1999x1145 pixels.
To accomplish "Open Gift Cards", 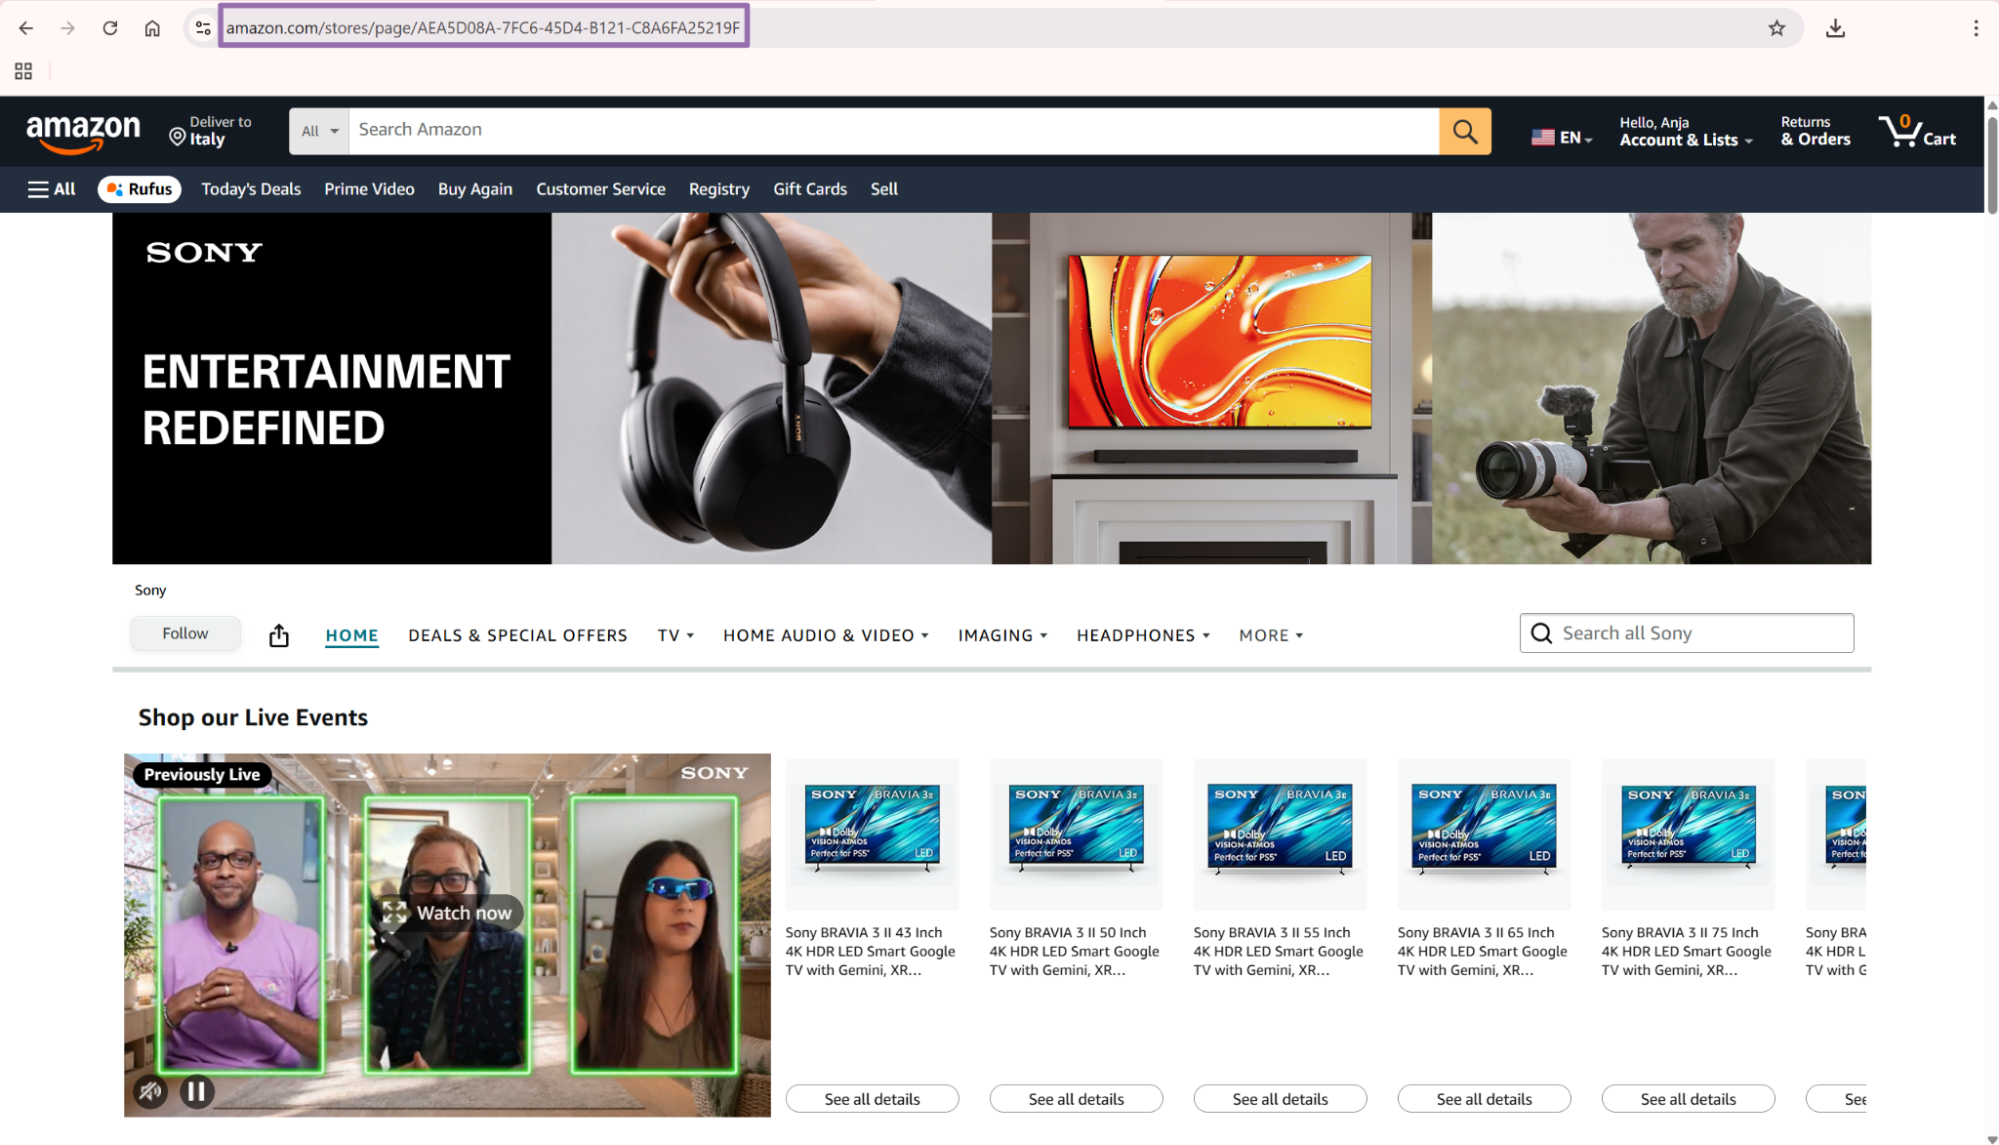I will [x=810, y=189].
